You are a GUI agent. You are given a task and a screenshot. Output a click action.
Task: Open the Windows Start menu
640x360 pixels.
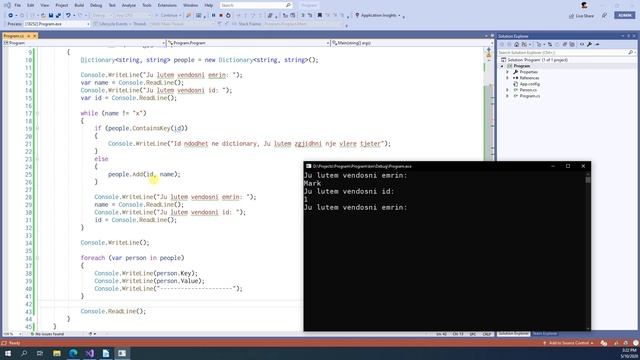point(8,353)
